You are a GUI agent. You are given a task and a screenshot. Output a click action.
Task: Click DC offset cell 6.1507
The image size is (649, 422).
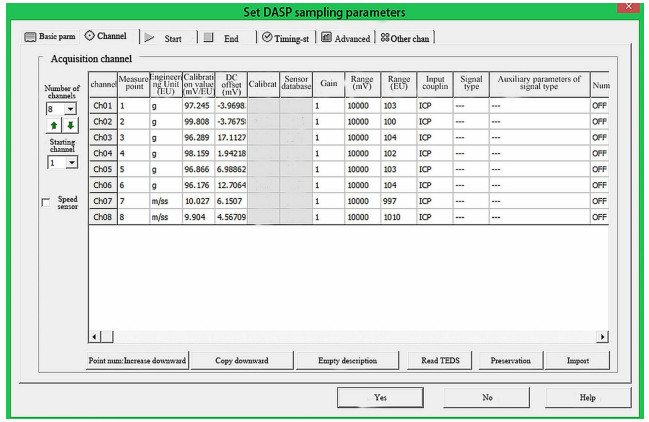click(231, 201)
